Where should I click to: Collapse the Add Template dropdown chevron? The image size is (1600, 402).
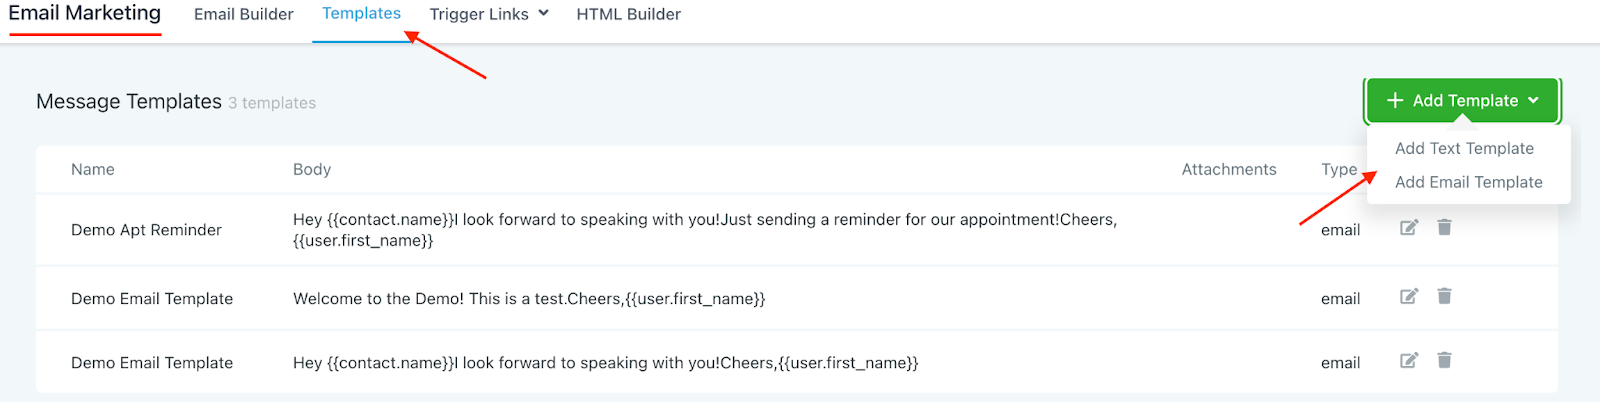click(x=1534, y=101)
